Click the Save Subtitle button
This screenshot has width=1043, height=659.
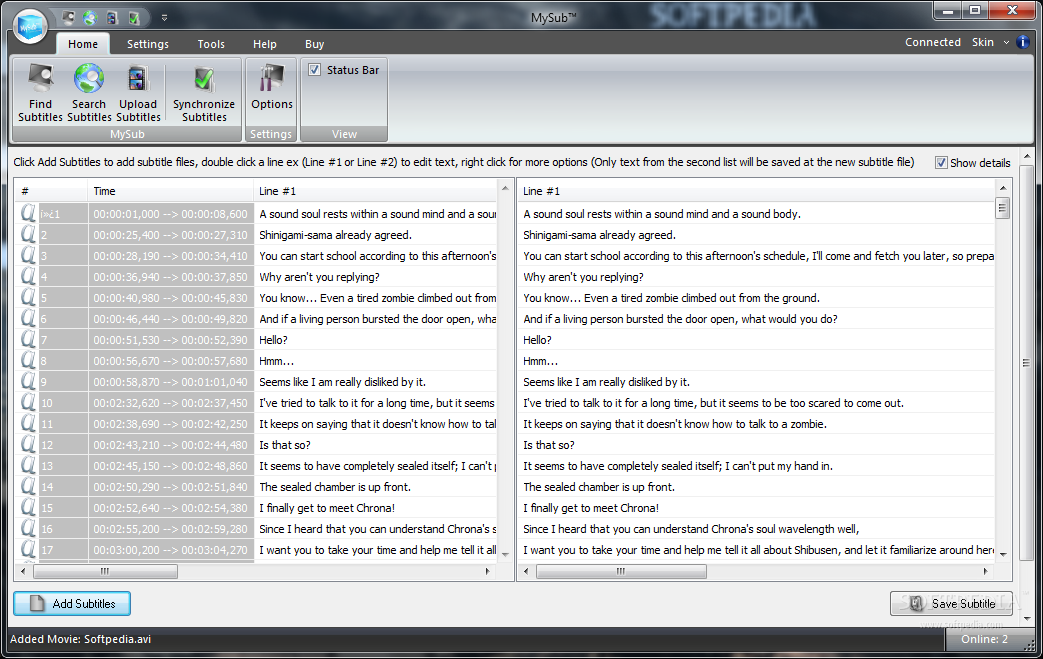click(951, 604)
